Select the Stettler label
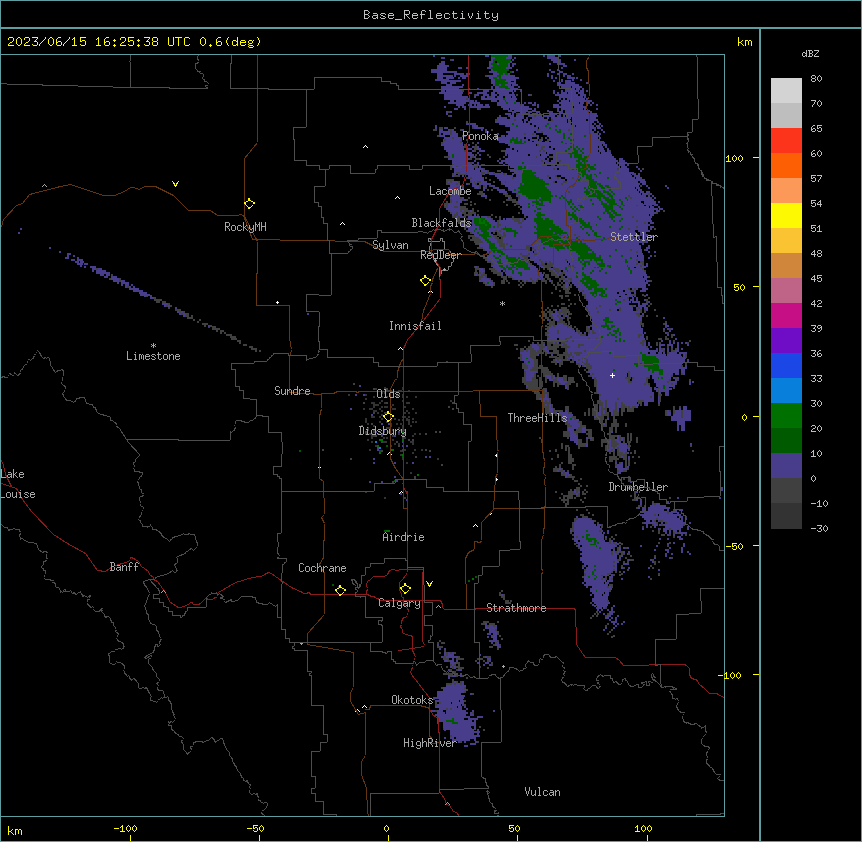Viewport: 862px width, 842px height. click(x=634, y=237)
